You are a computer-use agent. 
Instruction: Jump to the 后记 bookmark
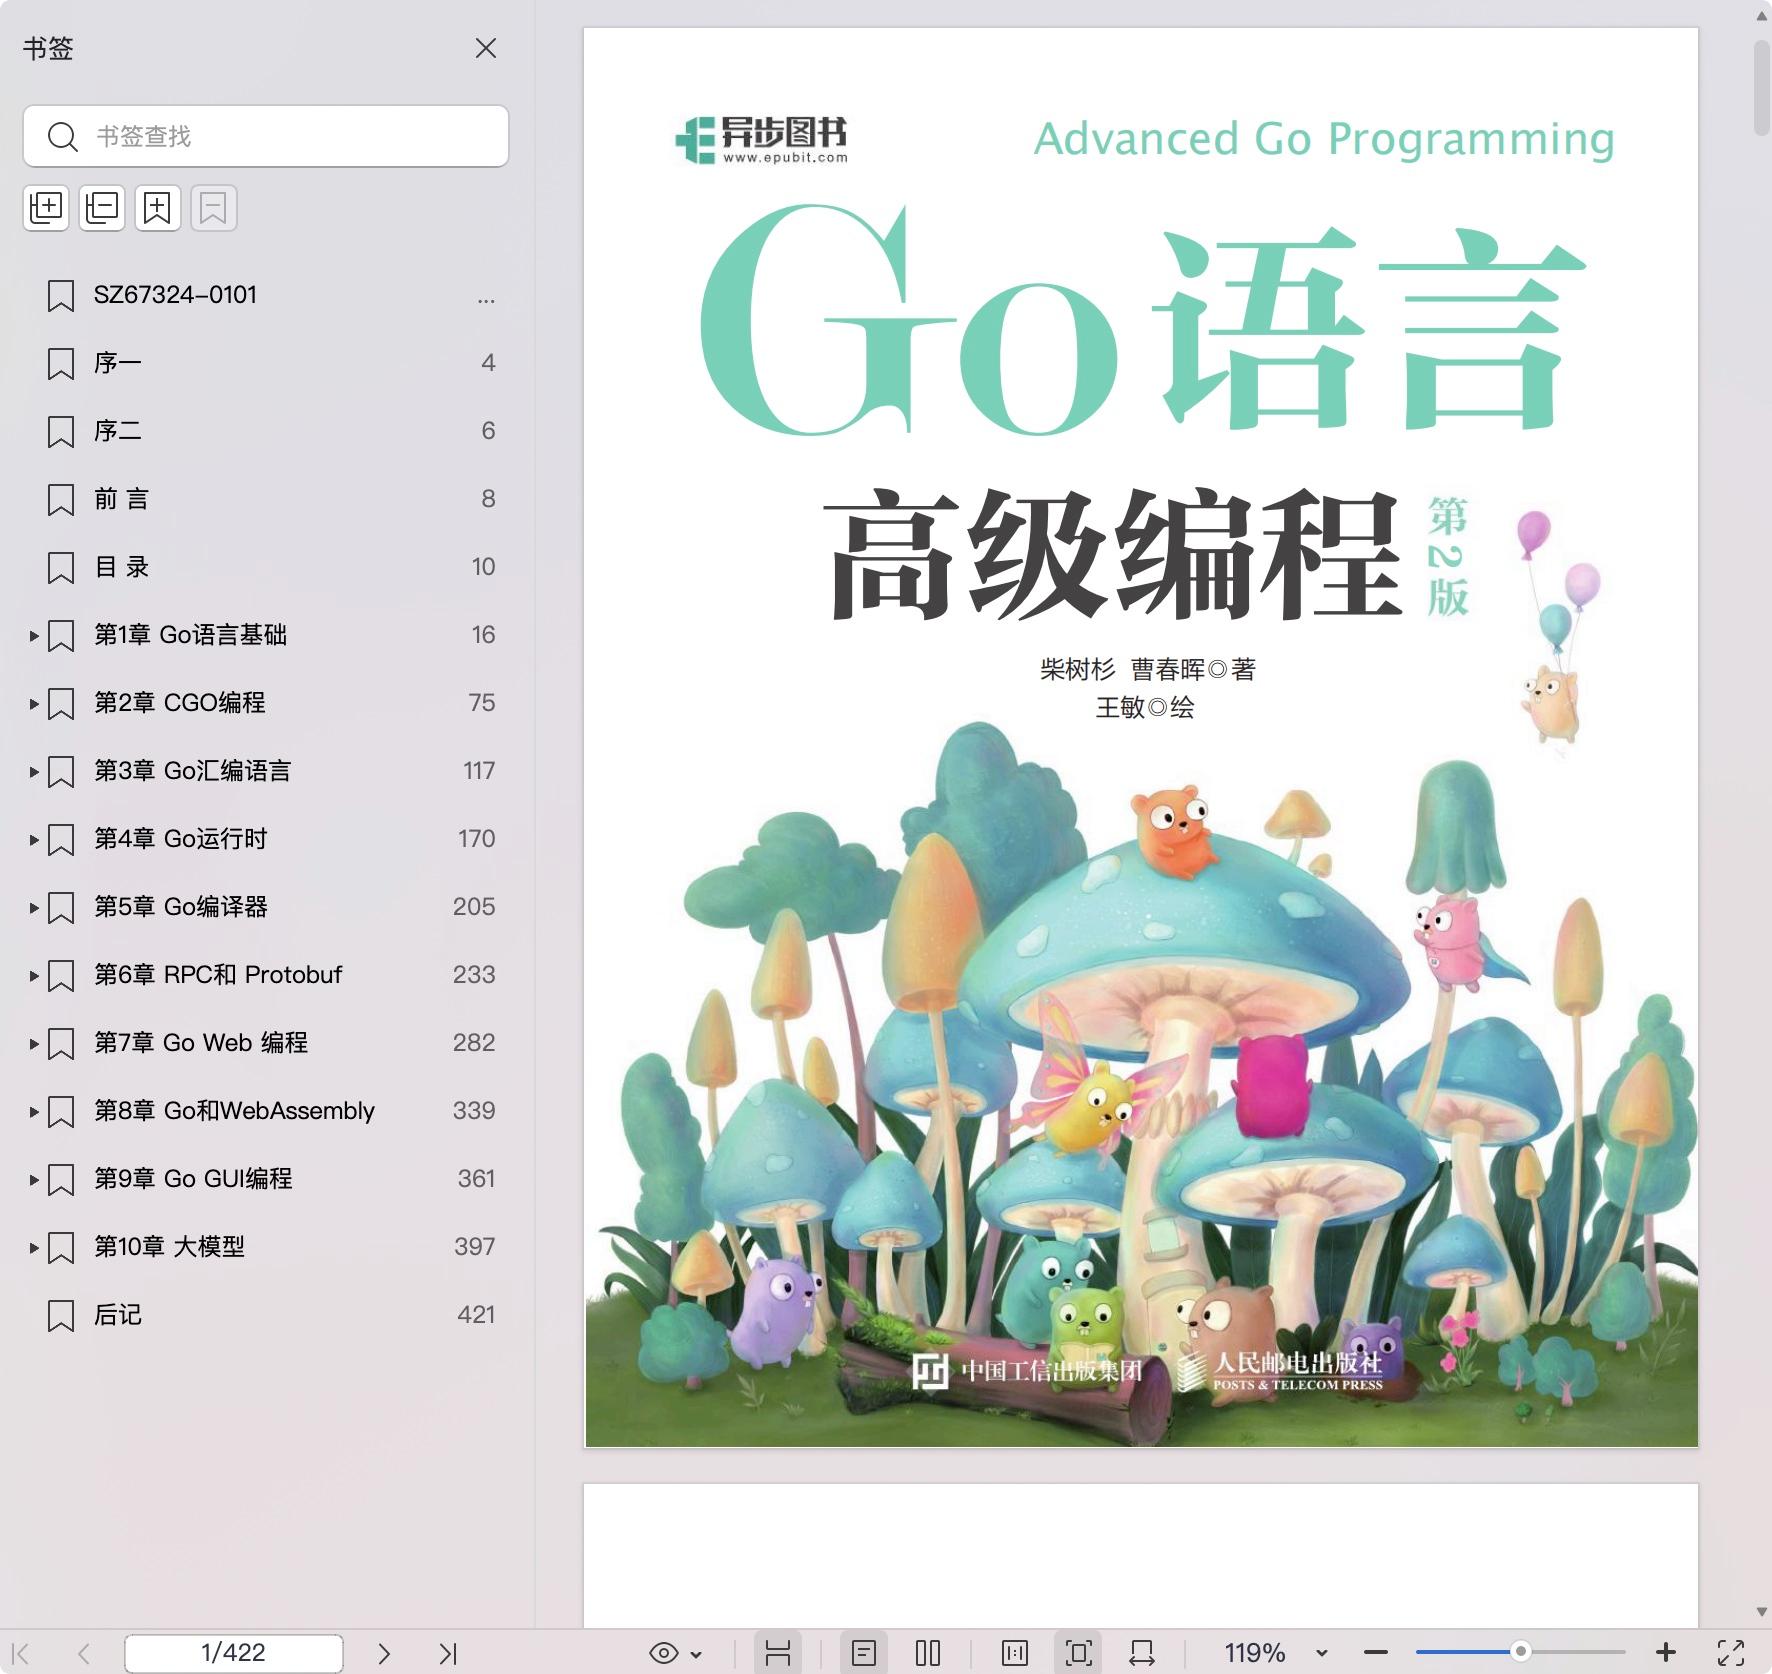[x=118, y=1315]
